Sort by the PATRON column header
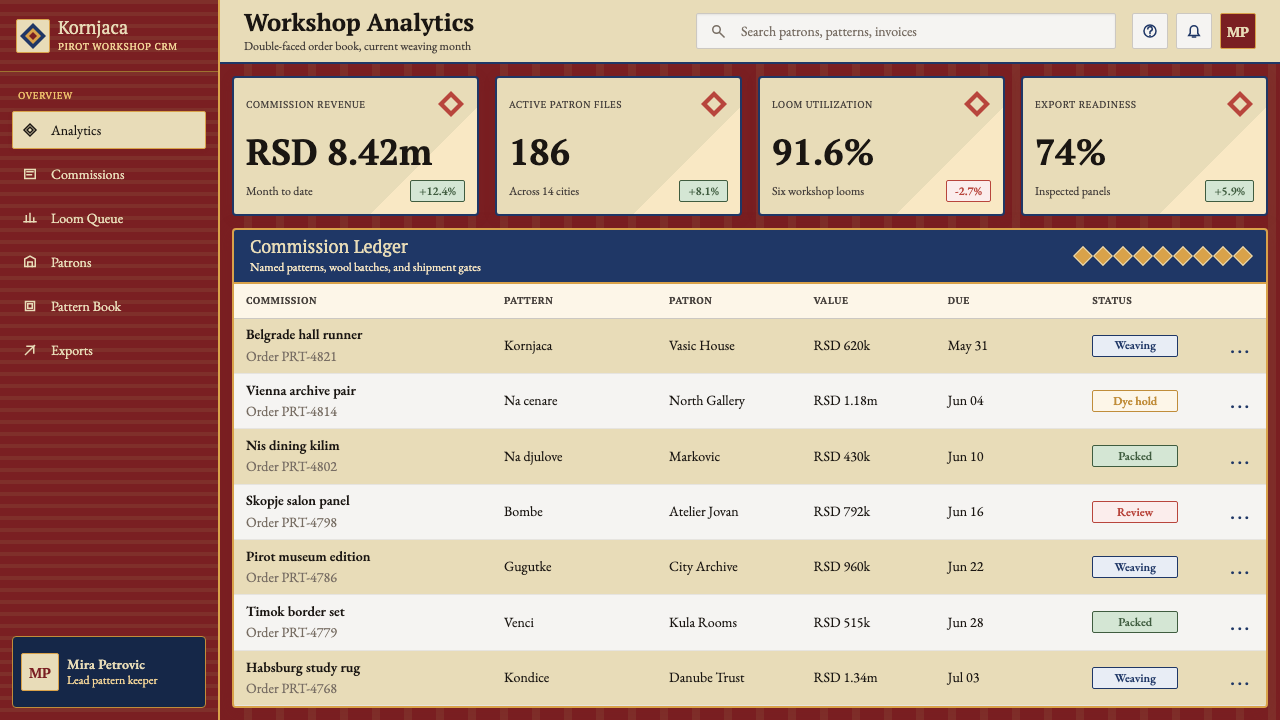 pos(690,300)
